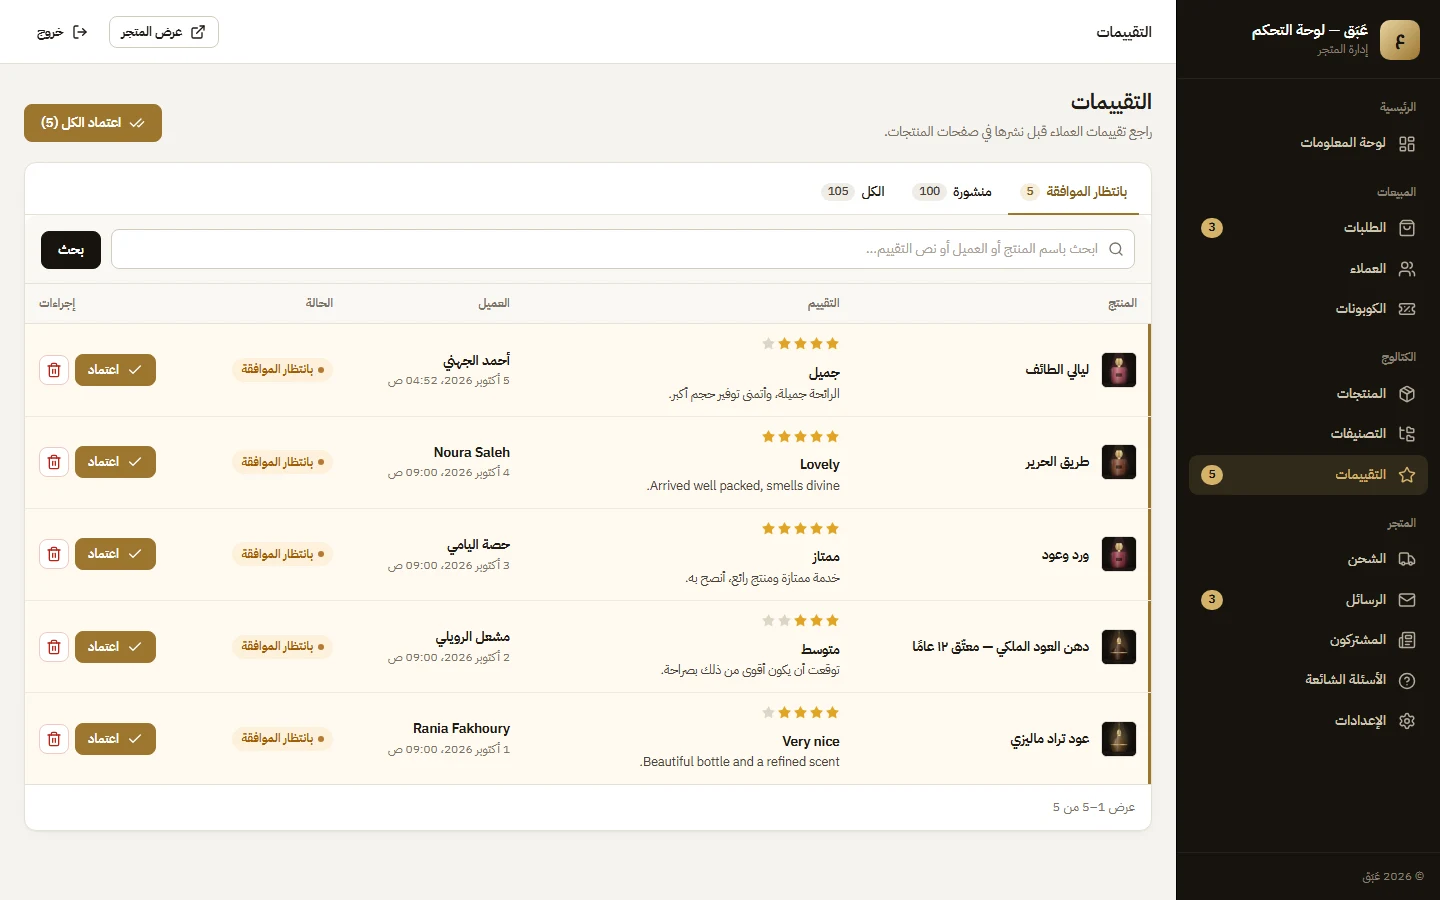Click the الأسئلة الشائعة question mark icon

(1407, 680)
